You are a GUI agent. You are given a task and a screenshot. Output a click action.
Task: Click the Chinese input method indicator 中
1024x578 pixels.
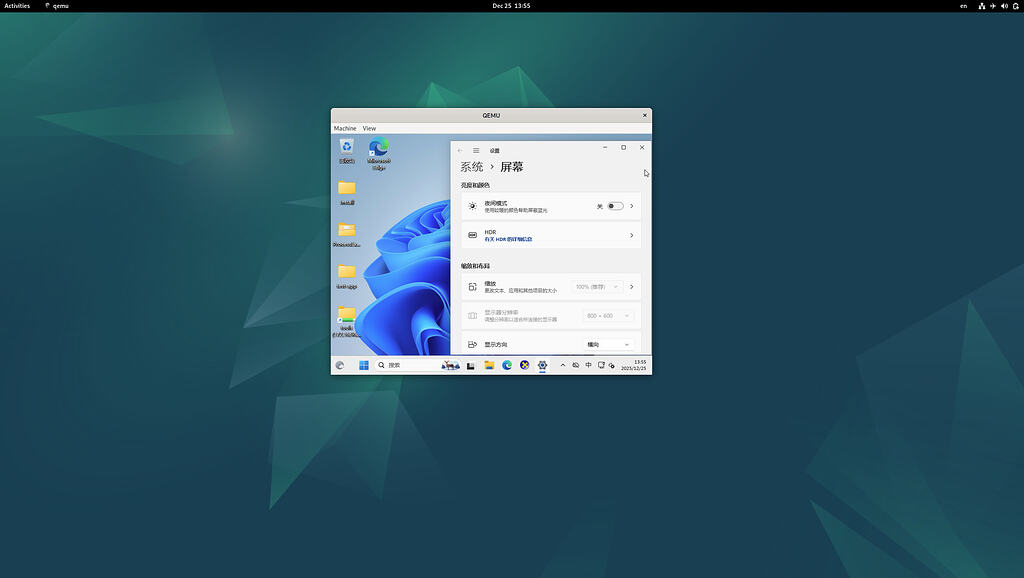tap(588, 365)
